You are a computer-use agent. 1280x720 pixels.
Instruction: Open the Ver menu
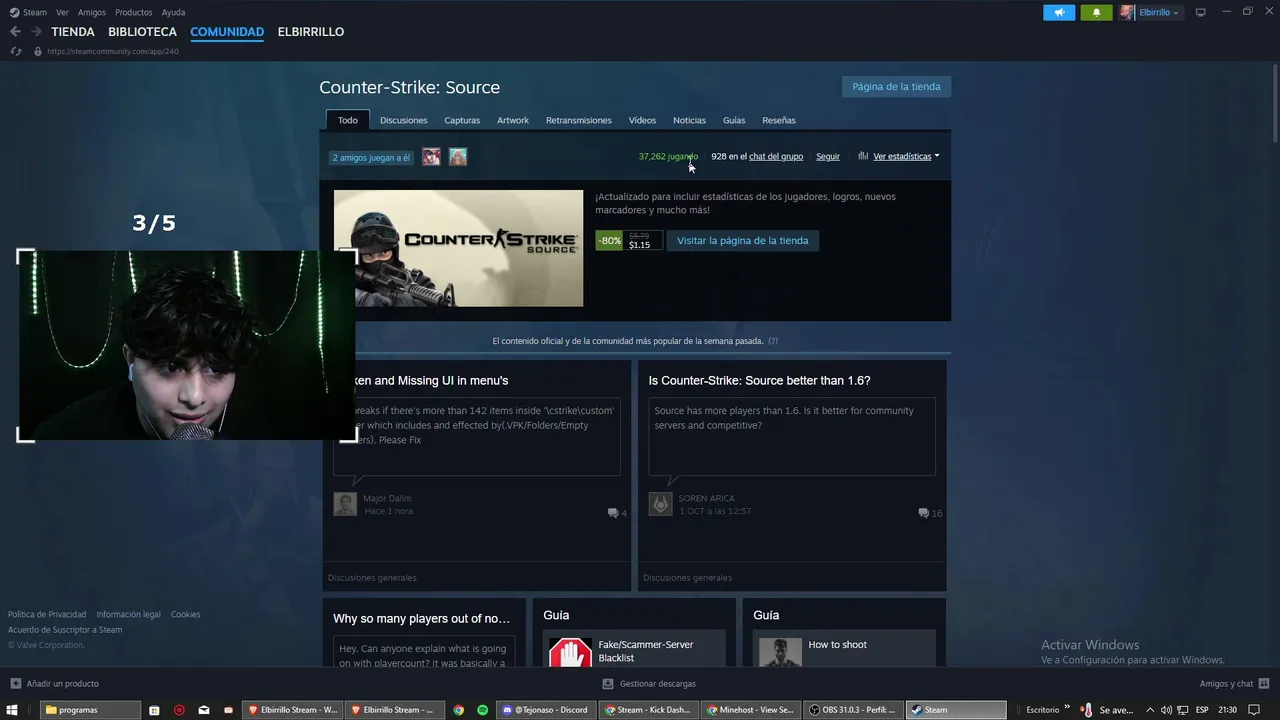62,12
